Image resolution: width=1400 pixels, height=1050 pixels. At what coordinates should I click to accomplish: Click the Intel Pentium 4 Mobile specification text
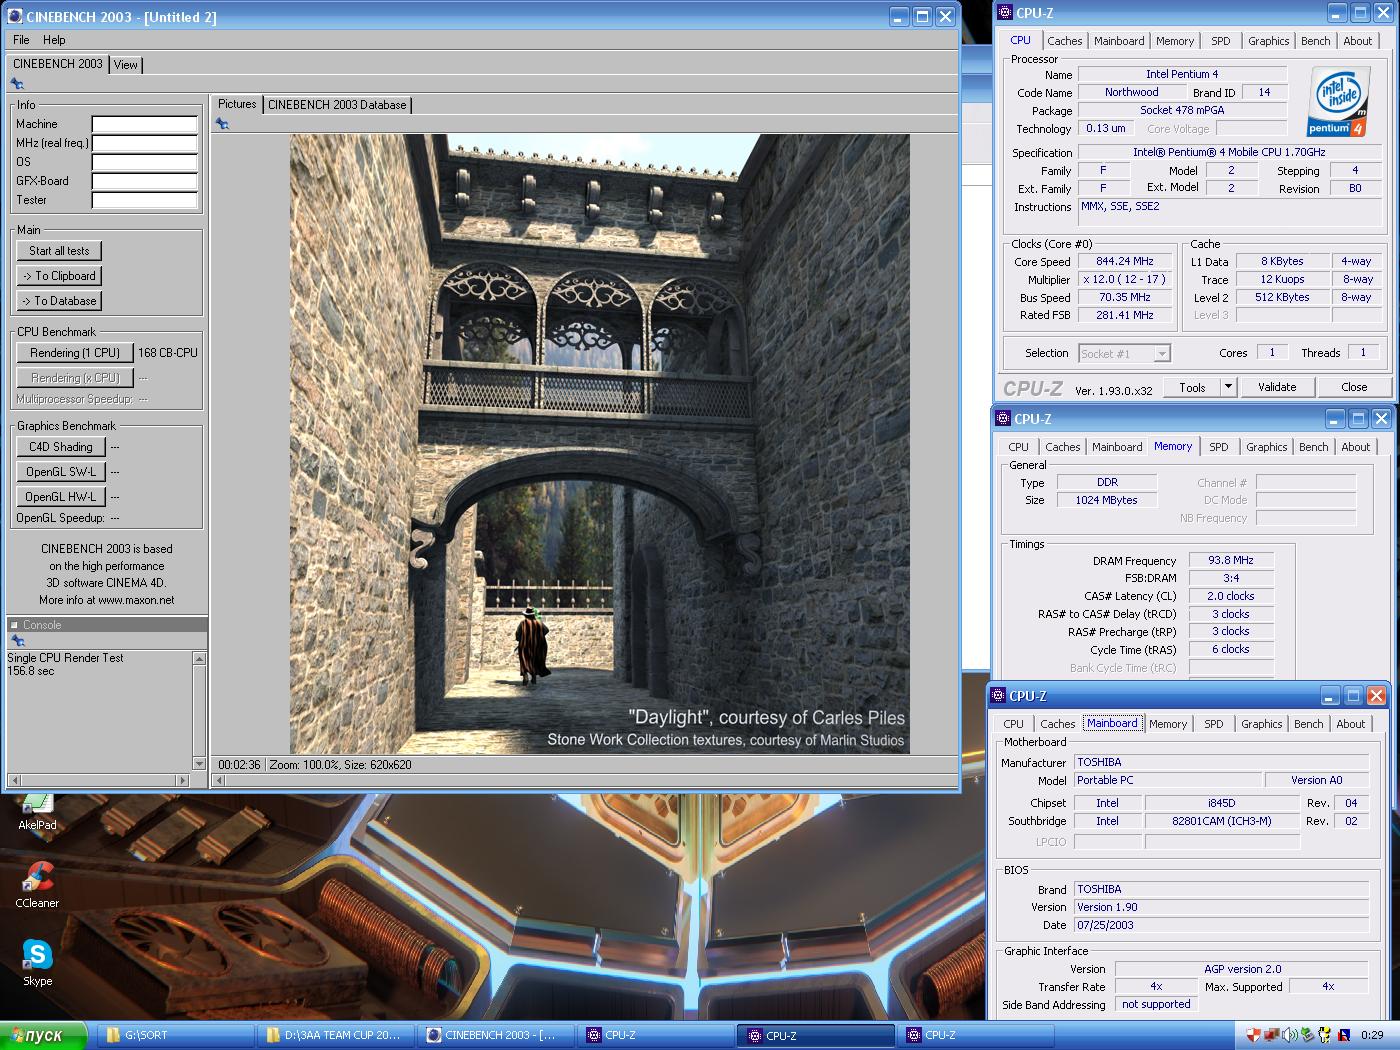[1229, 152]
